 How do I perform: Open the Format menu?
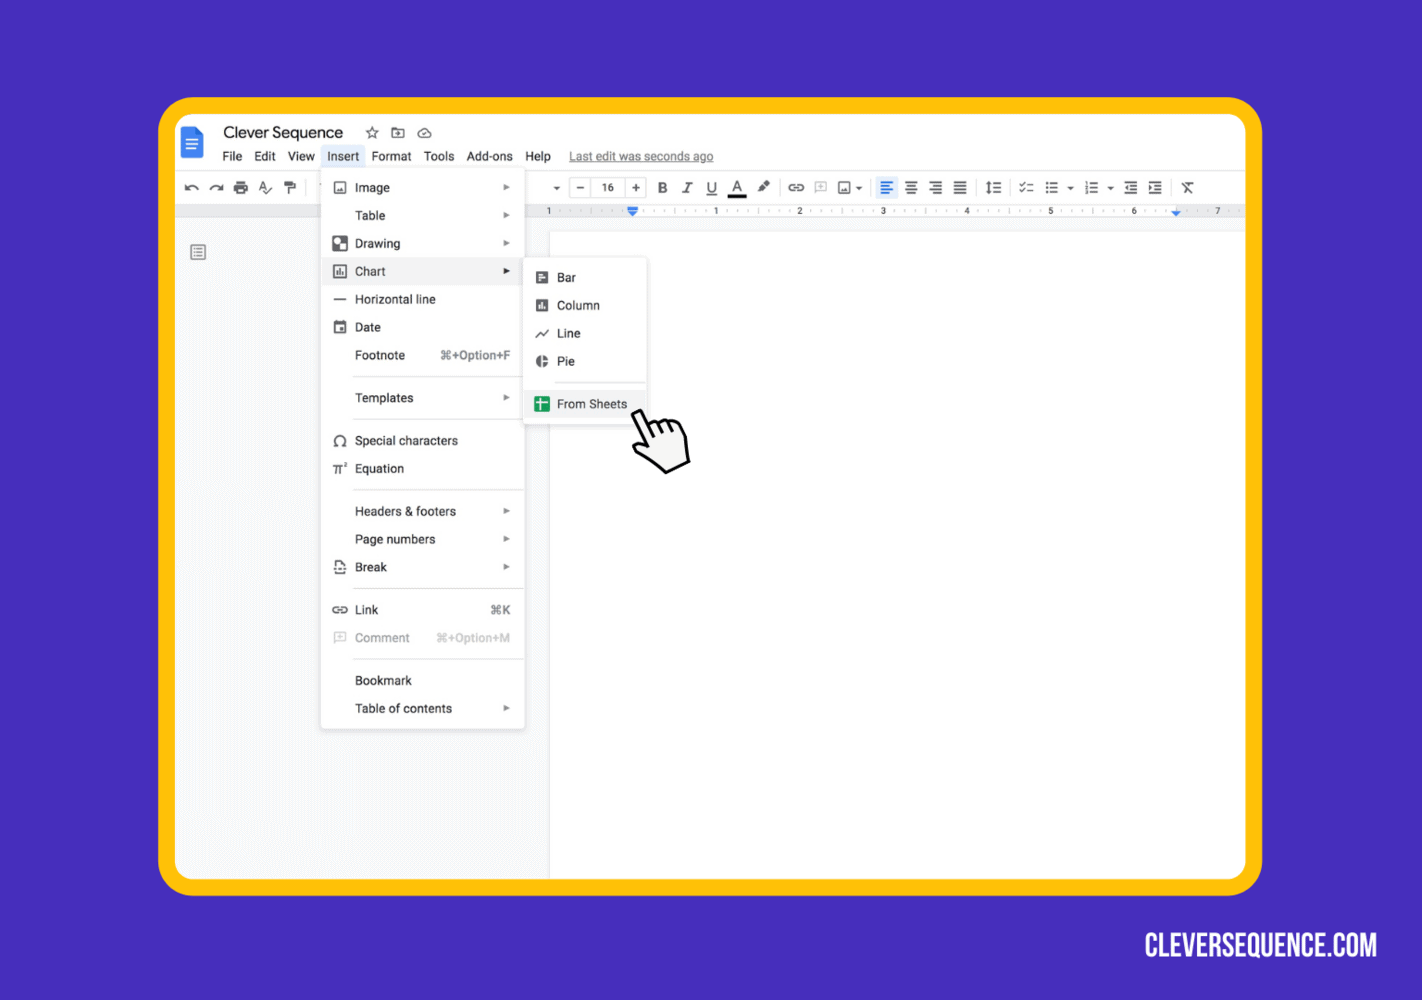coord(391,156)
